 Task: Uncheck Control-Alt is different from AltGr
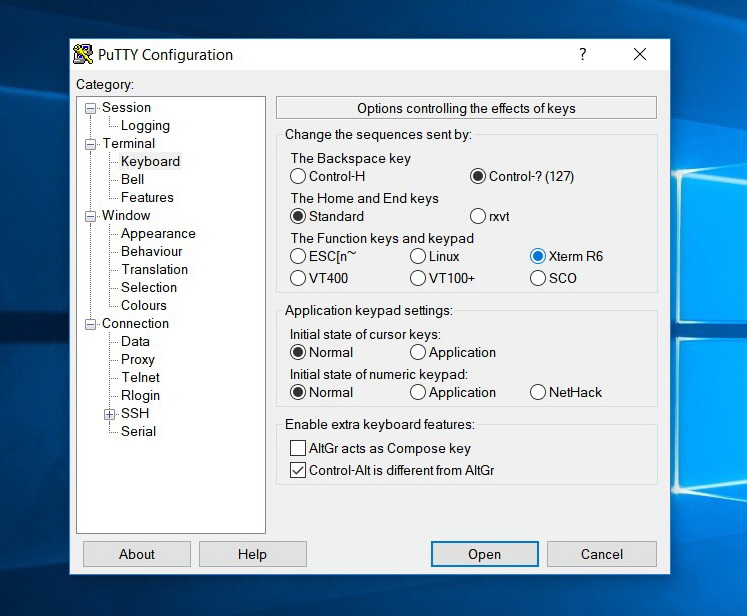(298, 470)
